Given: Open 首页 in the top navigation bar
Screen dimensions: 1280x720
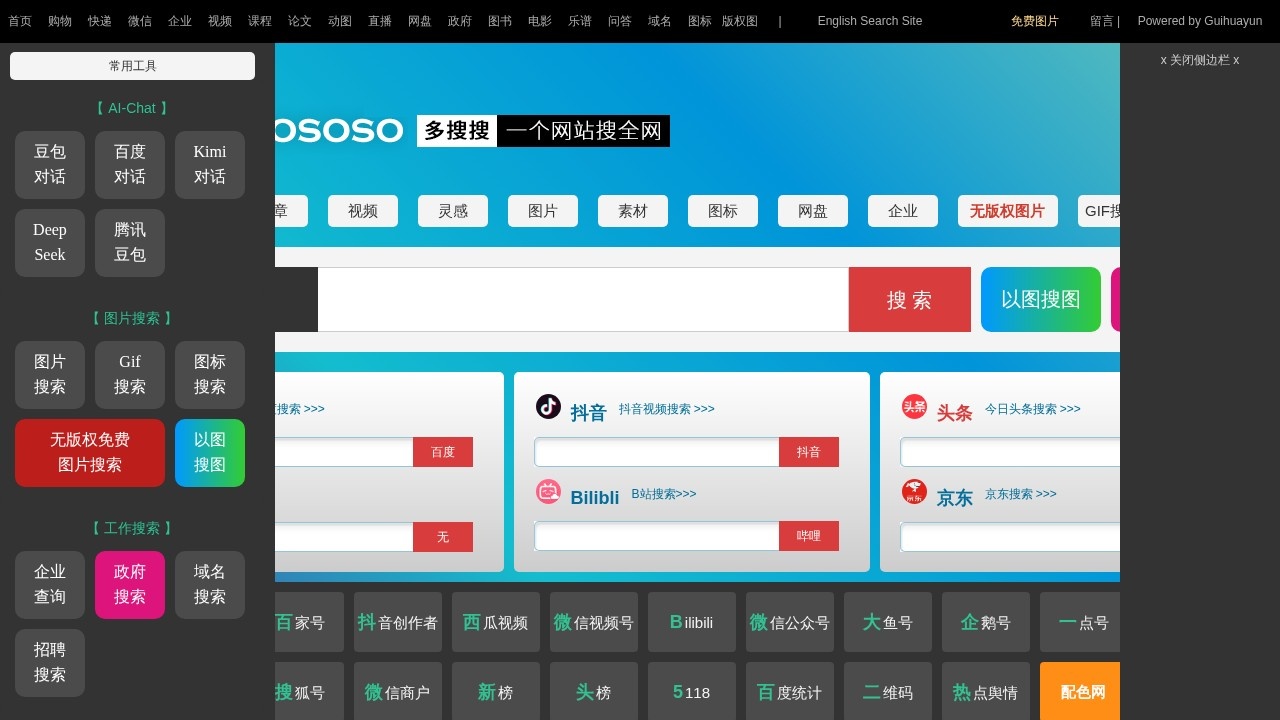Looking at the screenshot, I should point(20,21).
